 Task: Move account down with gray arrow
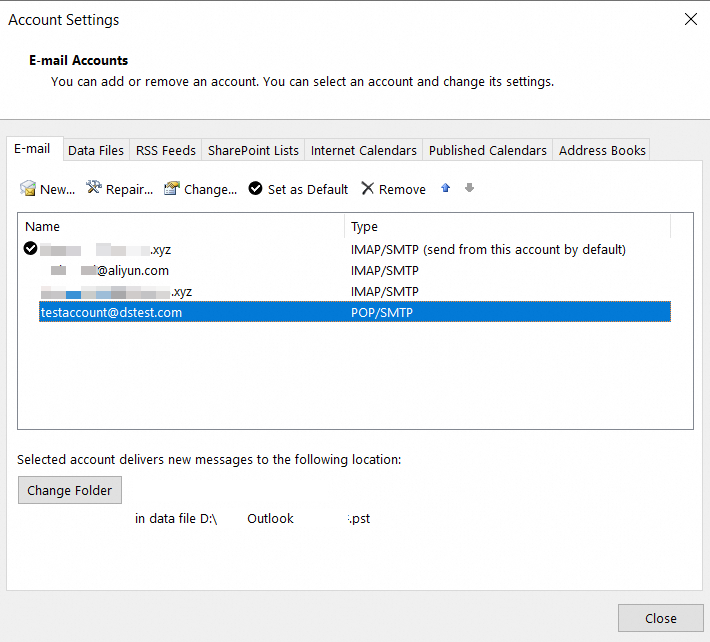point(469,188)
